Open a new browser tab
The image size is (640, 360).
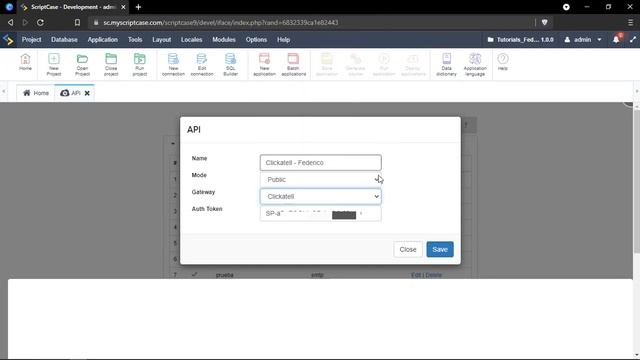tap(138, 7)
